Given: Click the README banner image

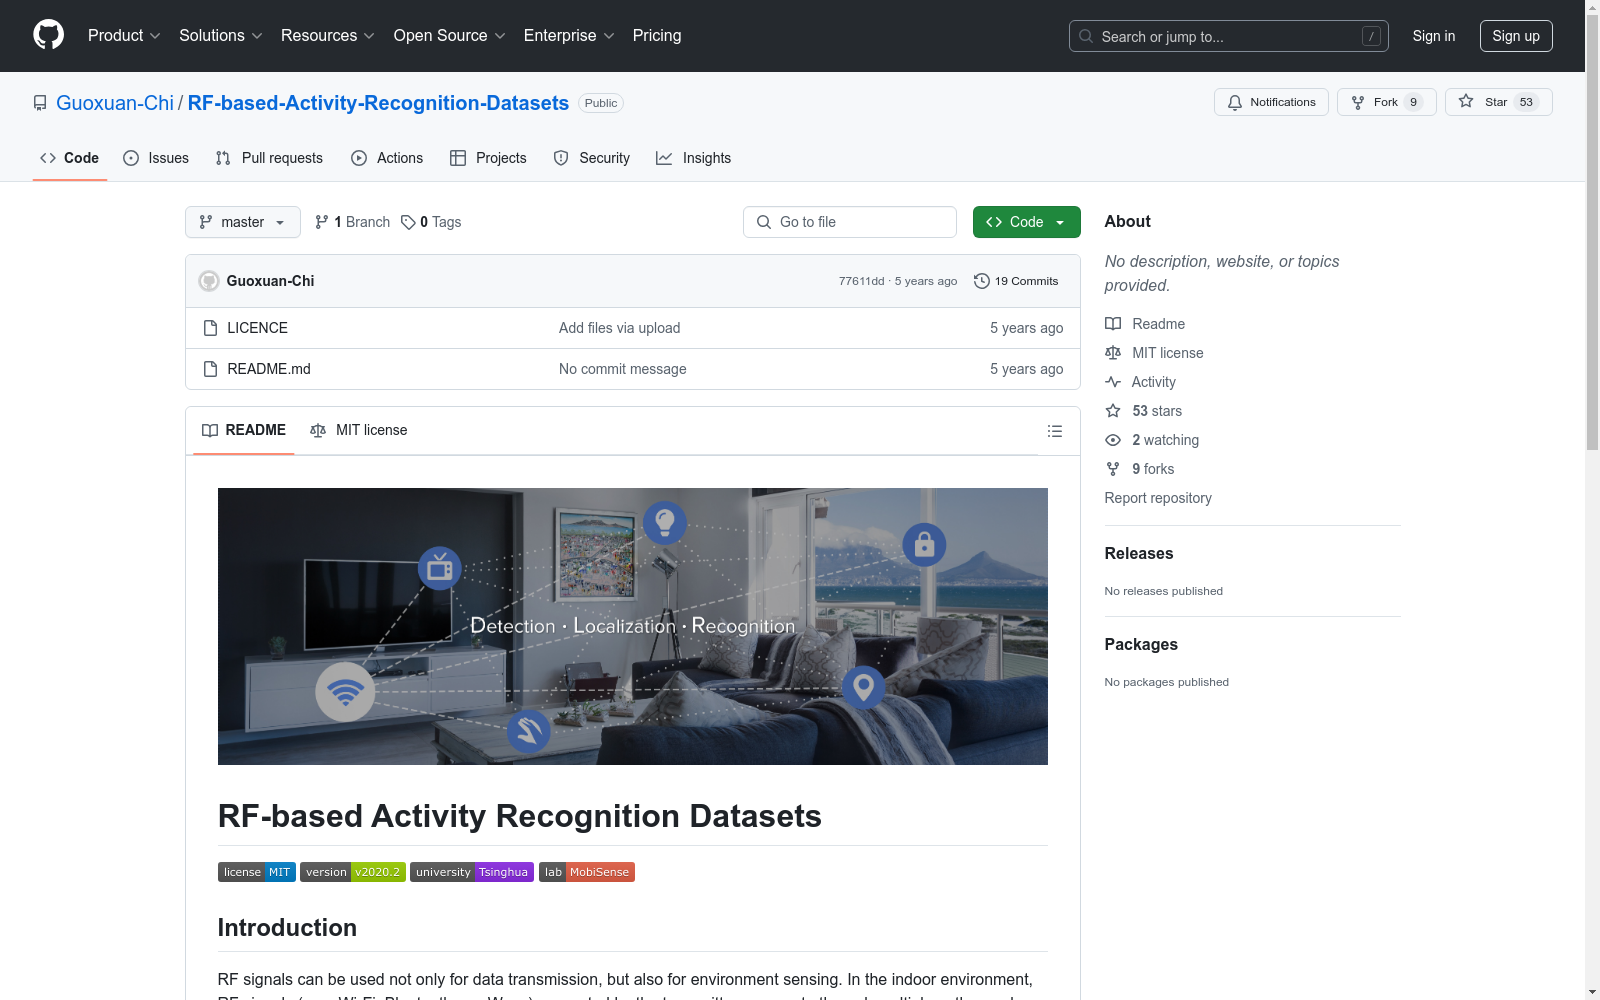Looking at the screenshot, I should click(x=632, y=626).
